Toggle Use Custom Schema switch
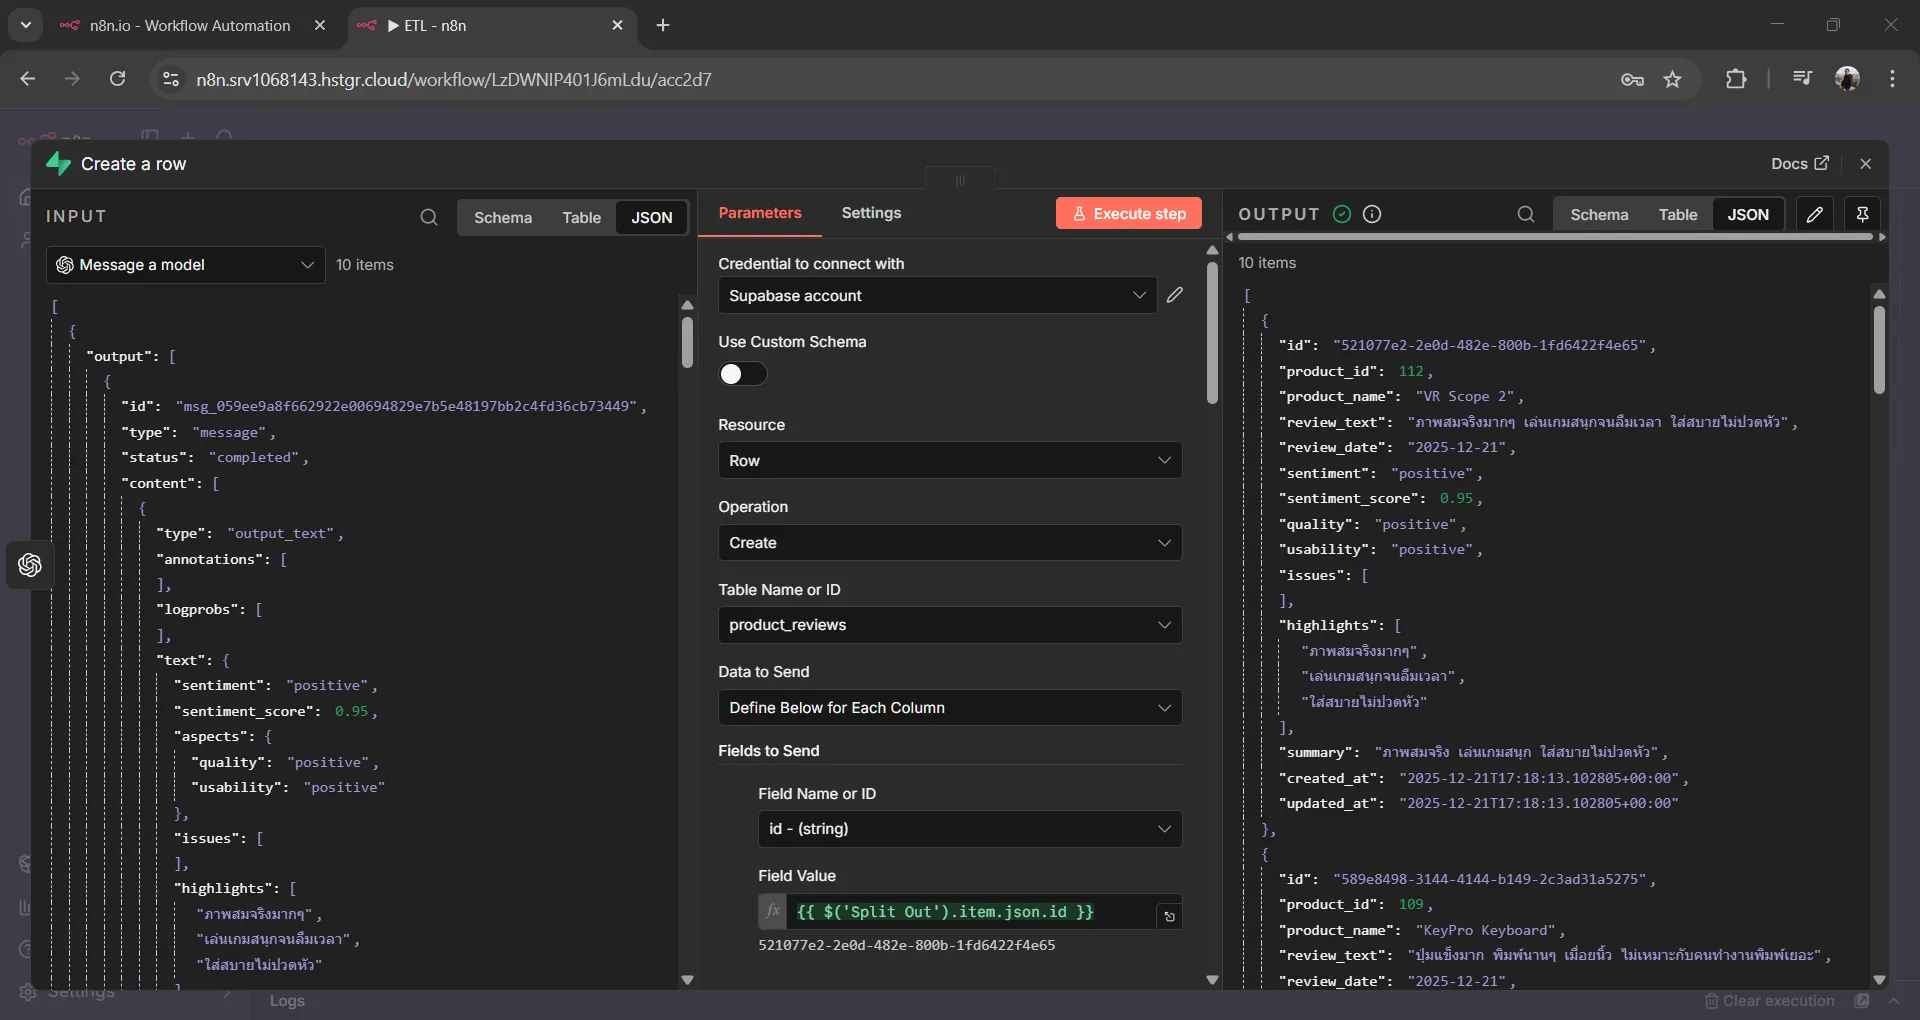The width and height of the screenshot is (1920, 1020). tap(742, 373)
